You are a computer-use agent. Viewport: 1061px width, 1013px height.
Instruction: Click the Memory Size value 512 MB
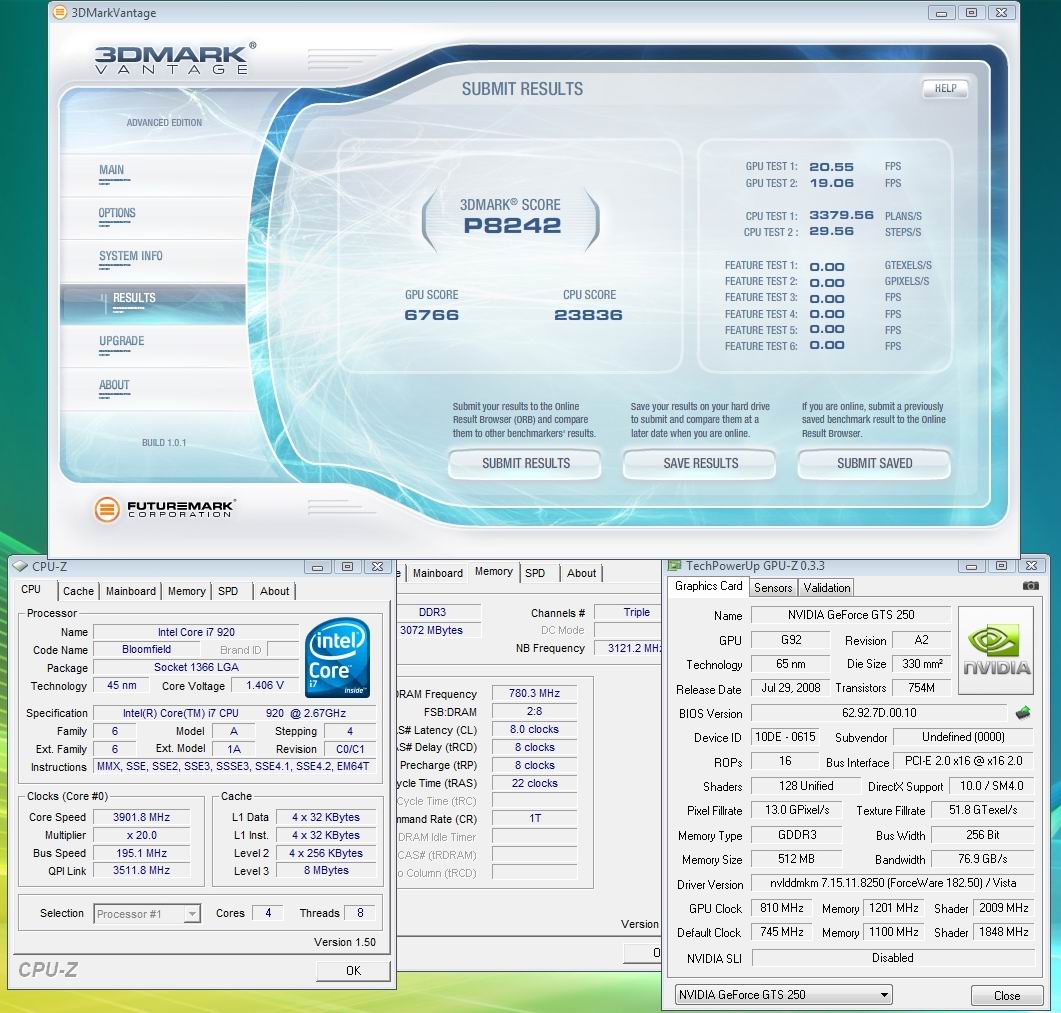796,859
